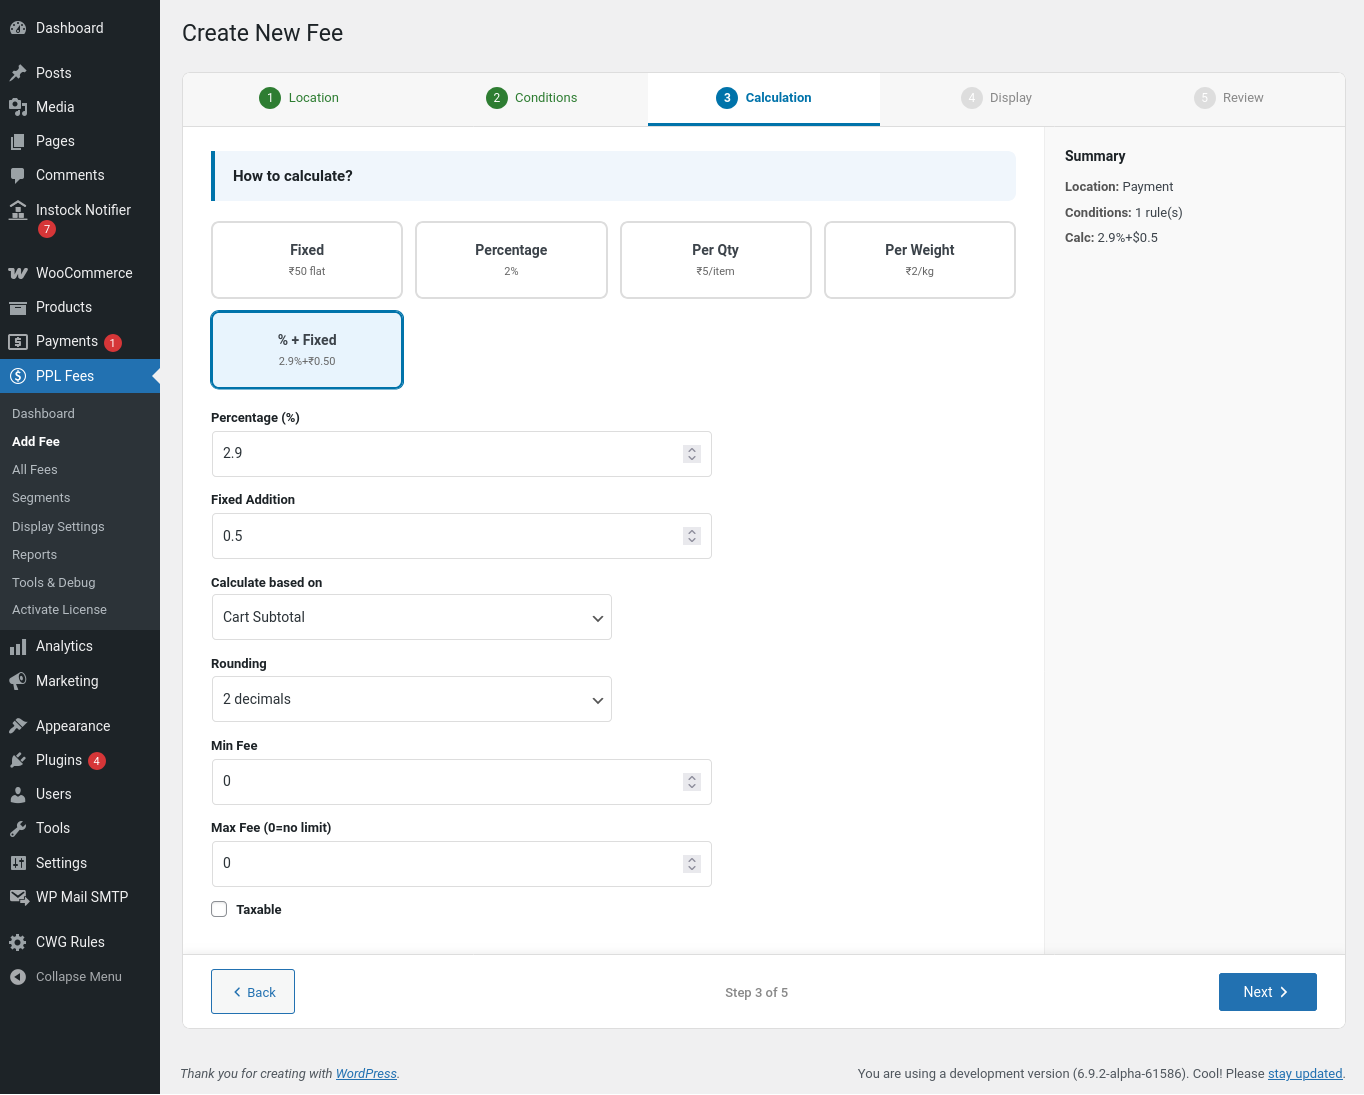
Task: Expand the Calculate based on dropdown
Action: (411, 617)
